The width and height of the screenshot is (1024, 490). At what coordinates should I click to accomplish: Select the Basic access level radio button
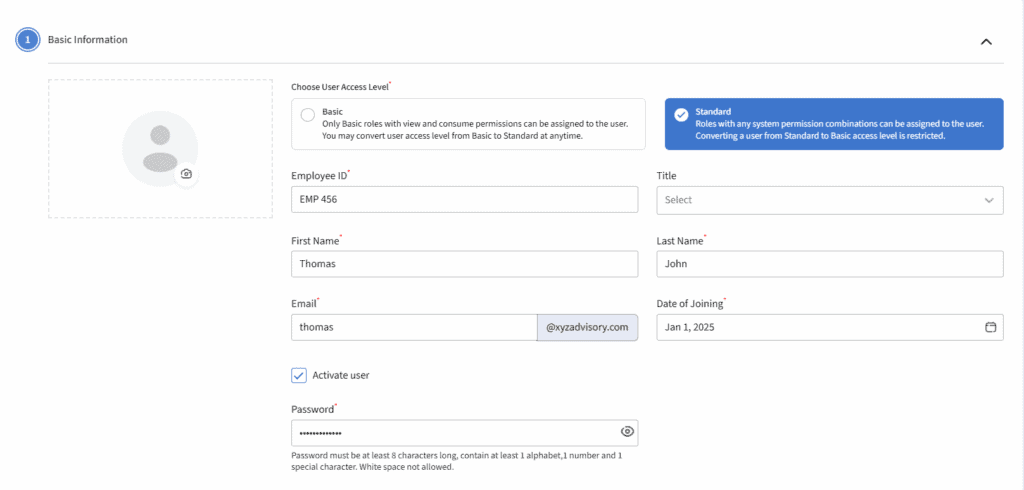pyautogui.click(x=307, y=114)
